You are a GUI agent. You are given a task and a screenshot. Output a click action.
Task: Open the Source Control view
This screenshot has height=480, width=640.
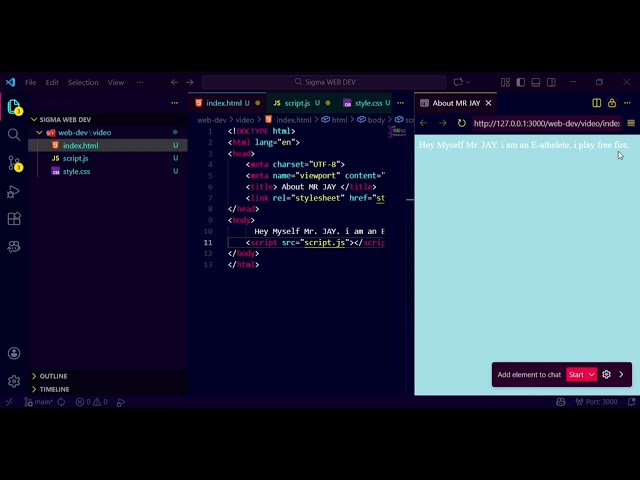pos(14,163)
